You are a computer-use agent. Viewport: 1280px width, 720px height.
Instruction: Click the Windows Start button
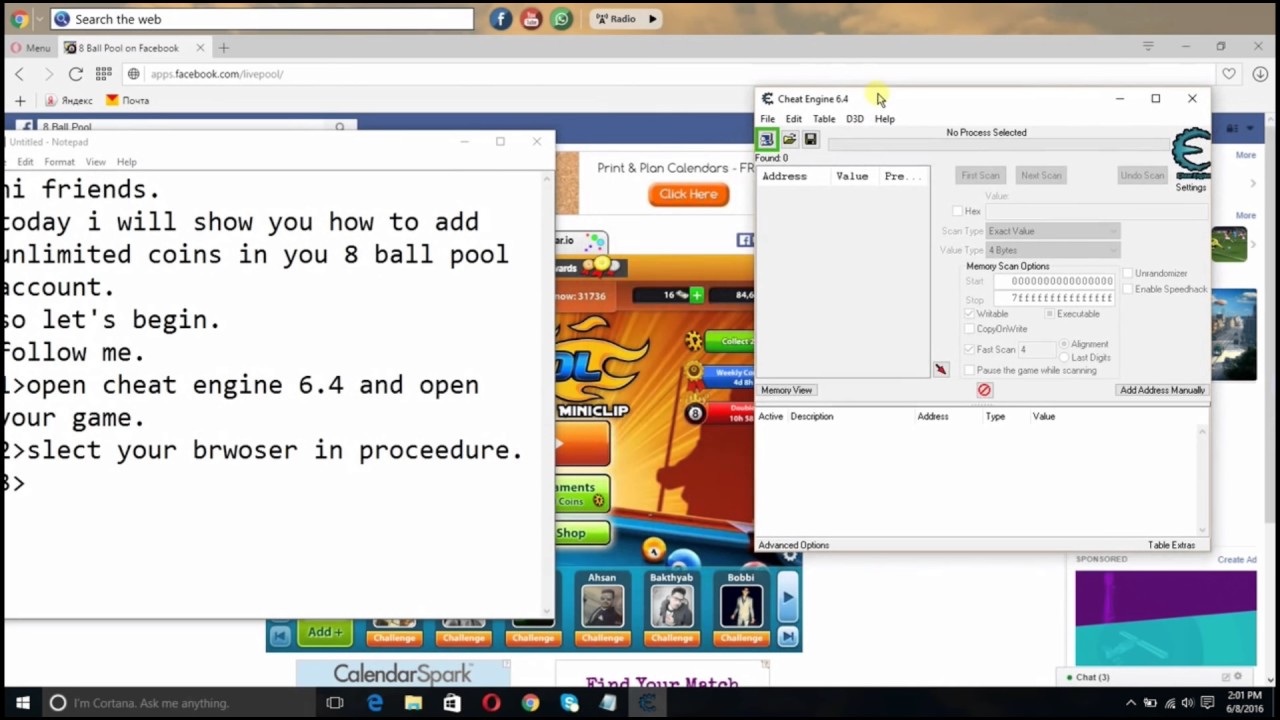click(x=22, y=703)
